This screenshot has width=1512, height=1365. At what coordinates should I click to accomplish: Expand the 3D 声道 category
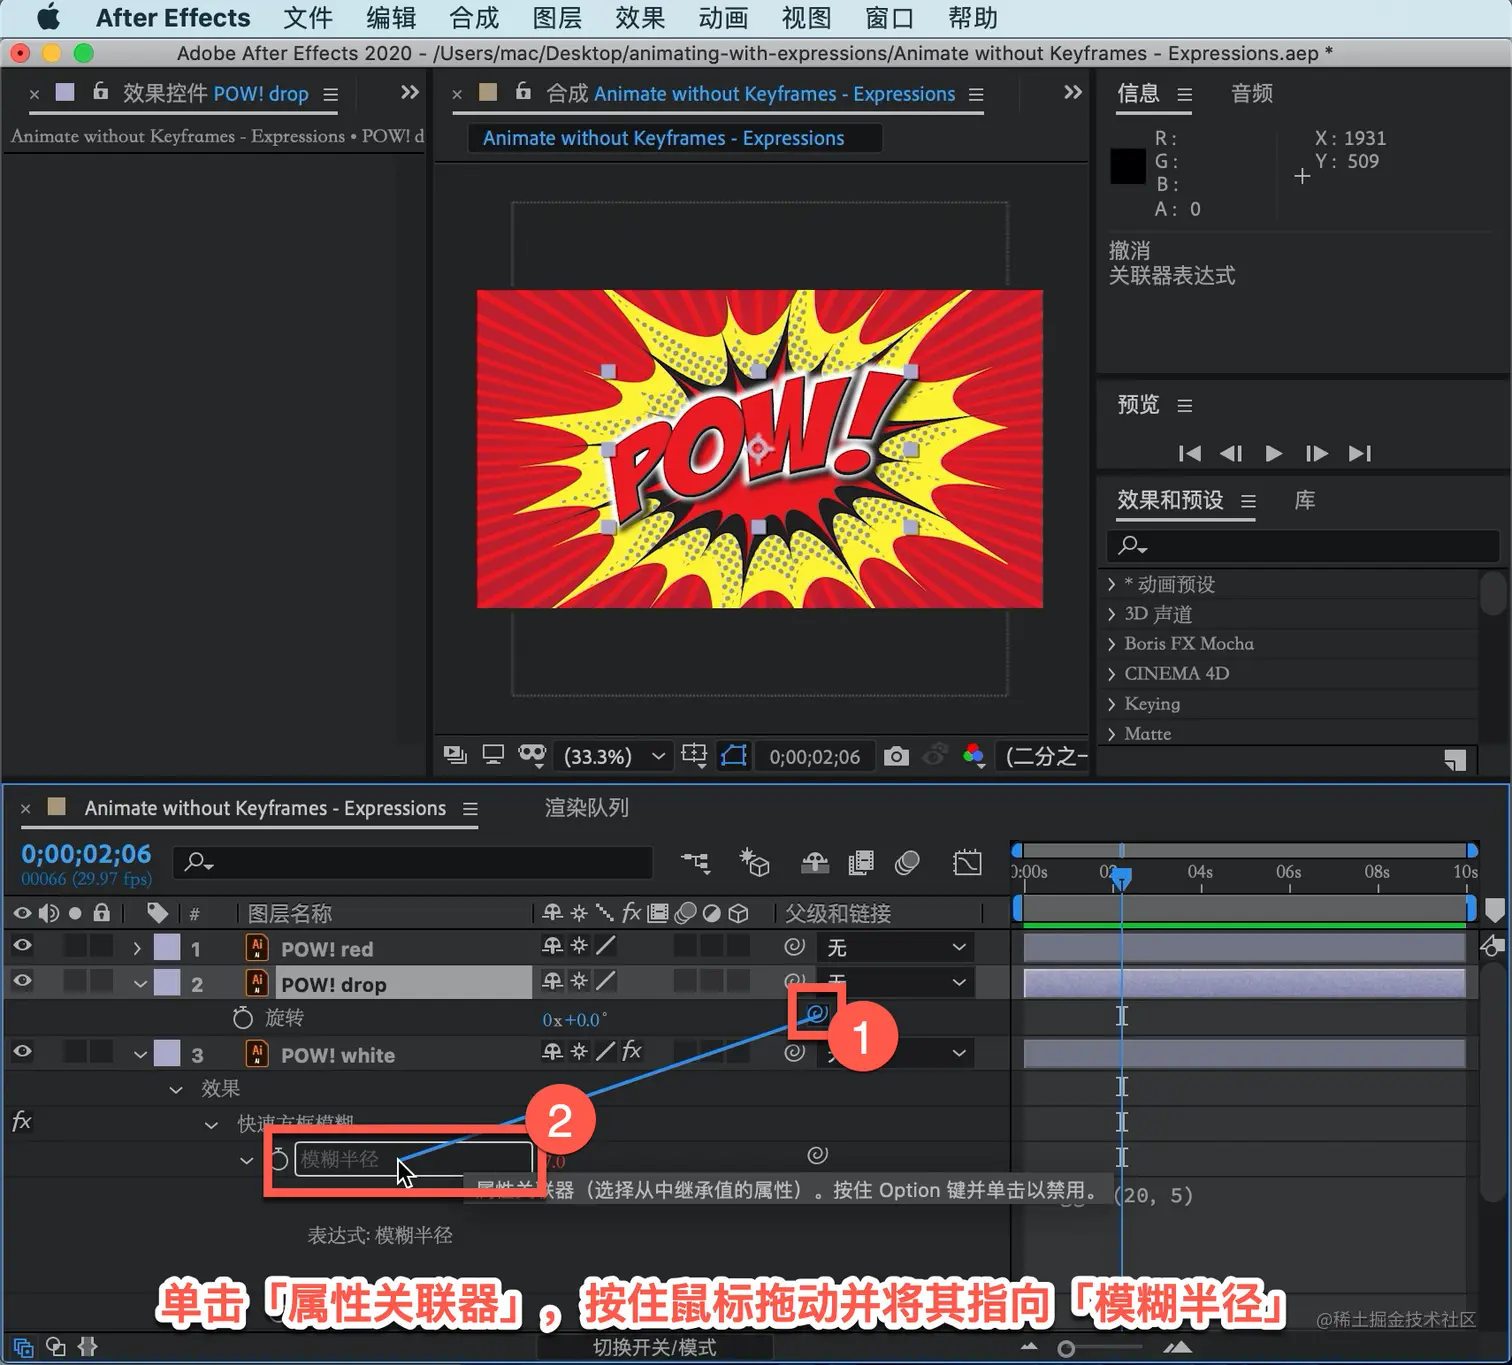pos(1111,614)
